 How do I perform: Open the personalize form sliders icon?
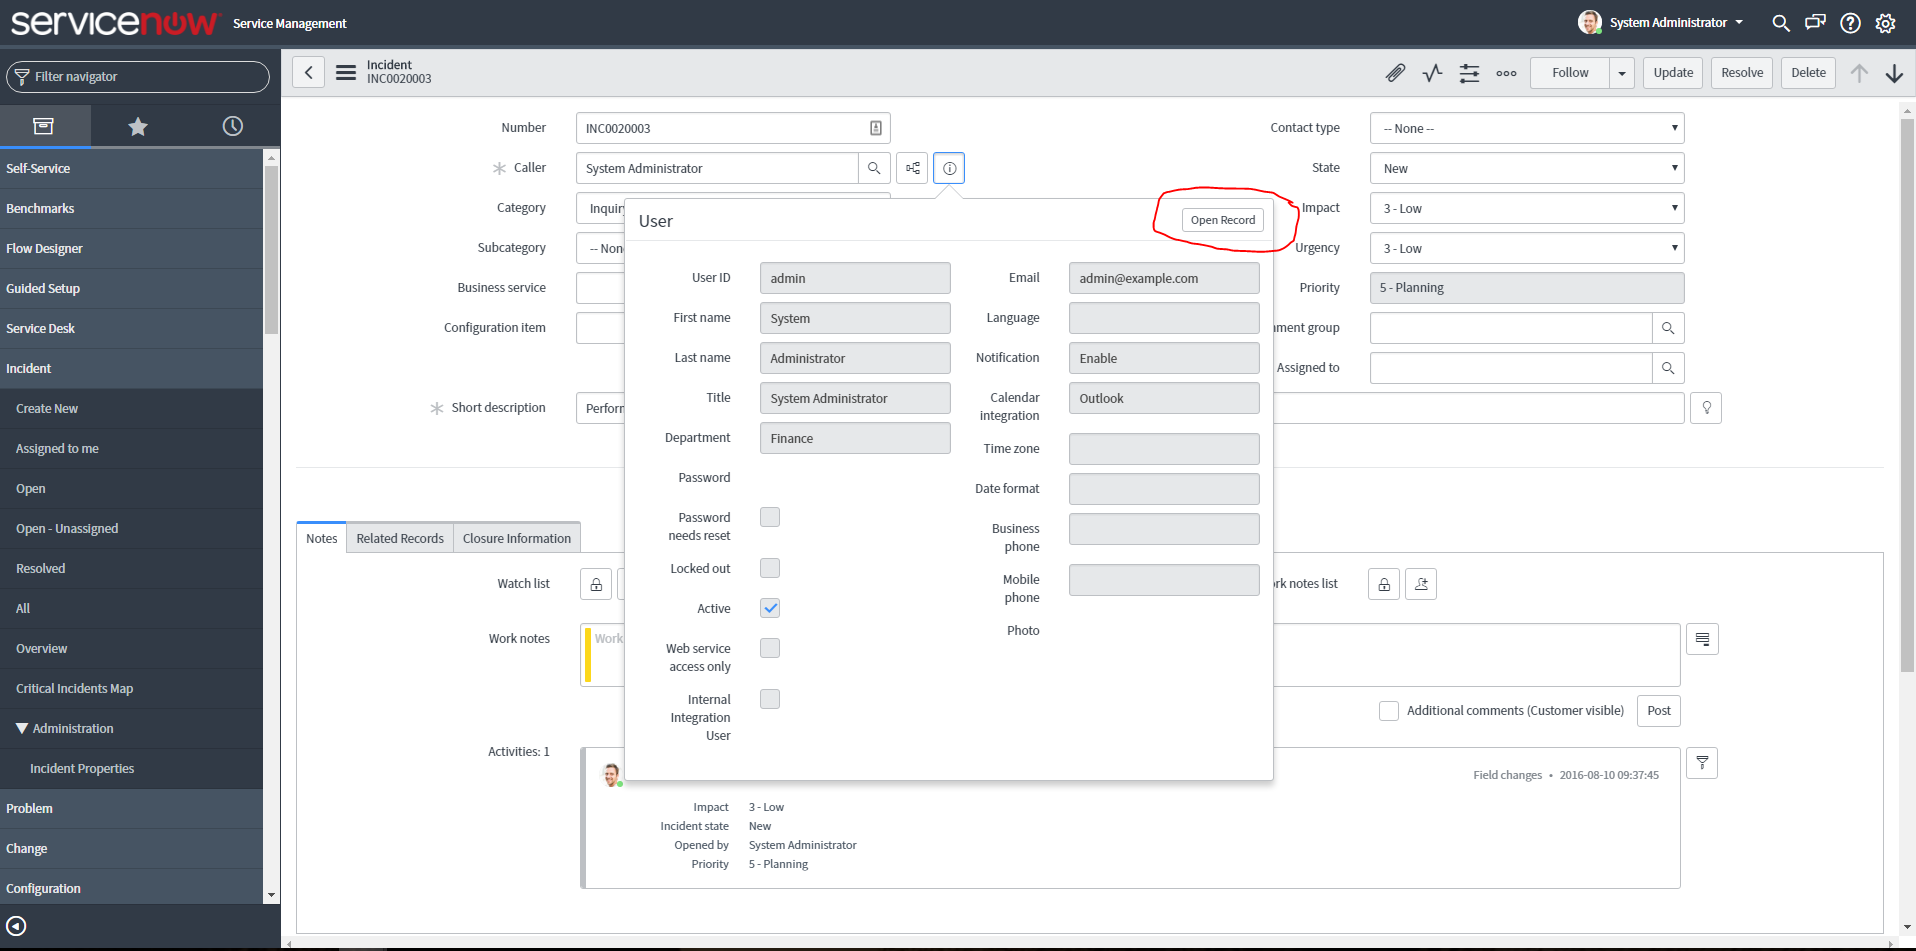[x=1469, y=72]
